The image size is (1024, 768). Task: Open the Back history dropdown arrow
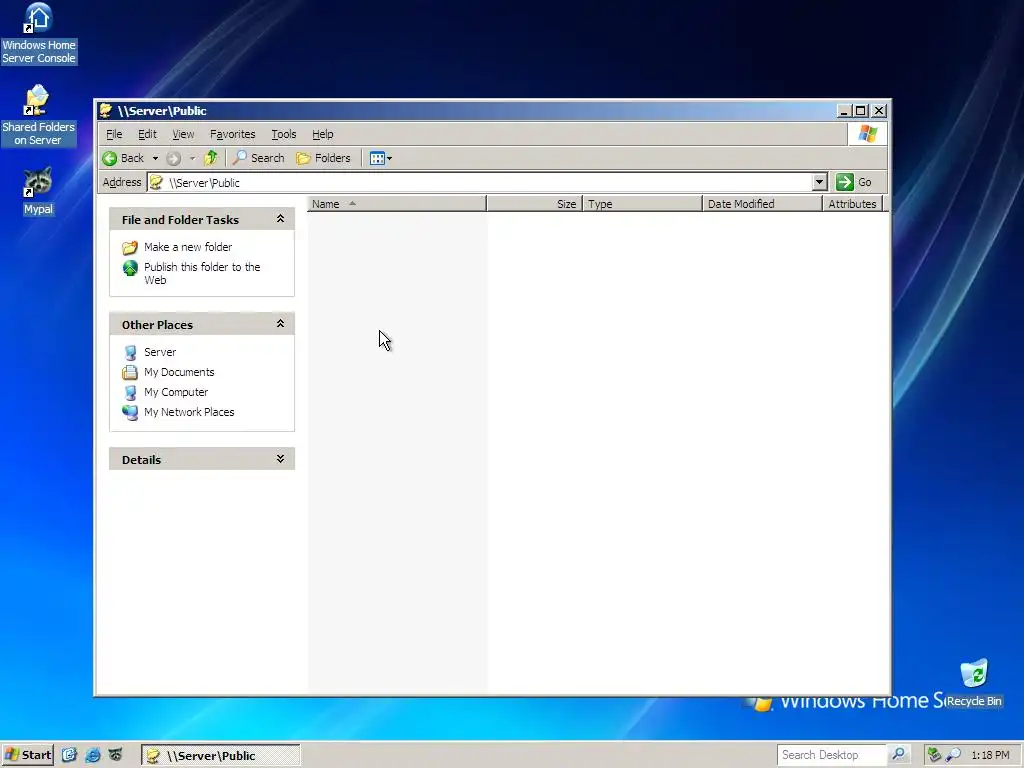155,158
